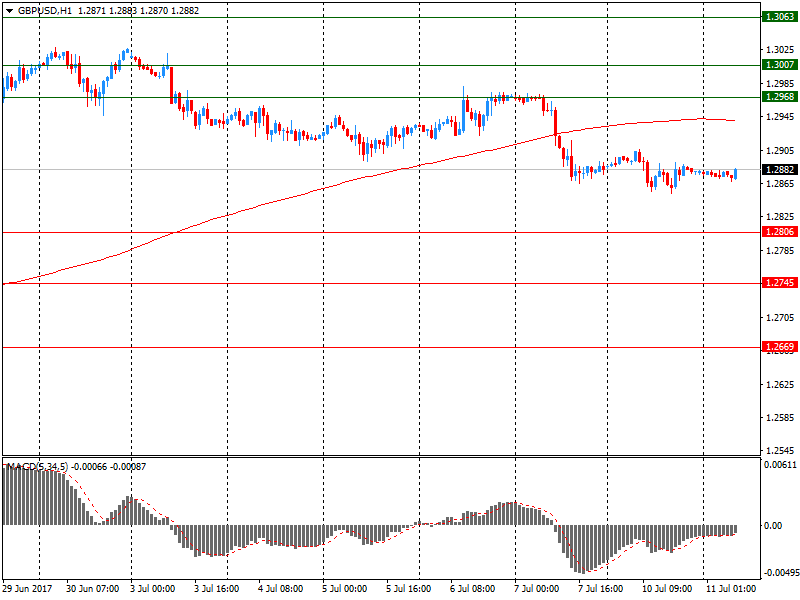Click the MACD scale value 0.00611
This screenshot has width=800, height=600.
point(780,464)
